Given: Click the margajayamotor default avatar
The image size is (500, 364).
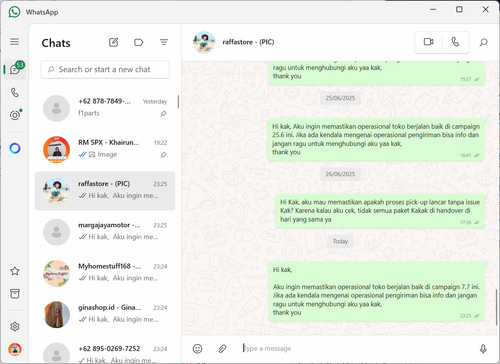Looking at the screenshot, I should coord(57,232).
